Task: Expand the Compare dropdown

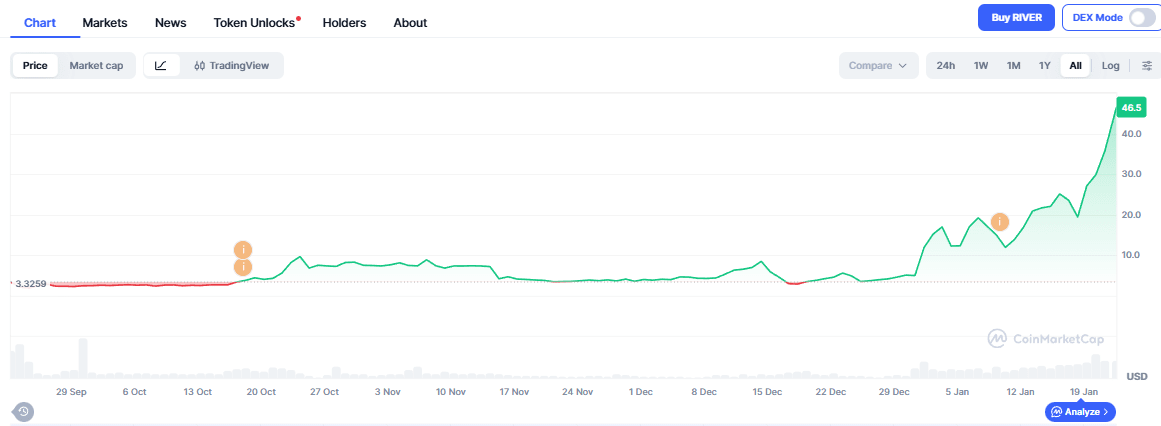Action: (x=878, y=66)
